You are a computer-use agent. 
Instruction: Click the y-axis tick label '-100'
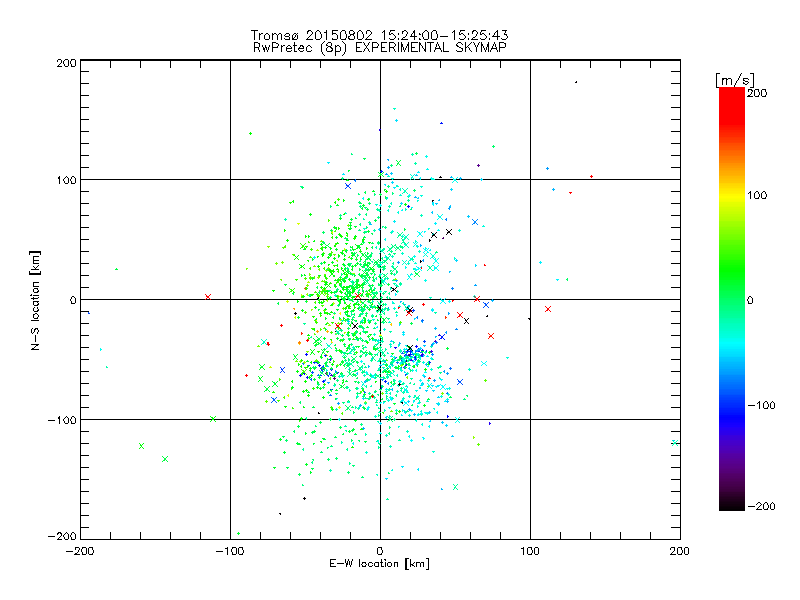tap(62, 420)
